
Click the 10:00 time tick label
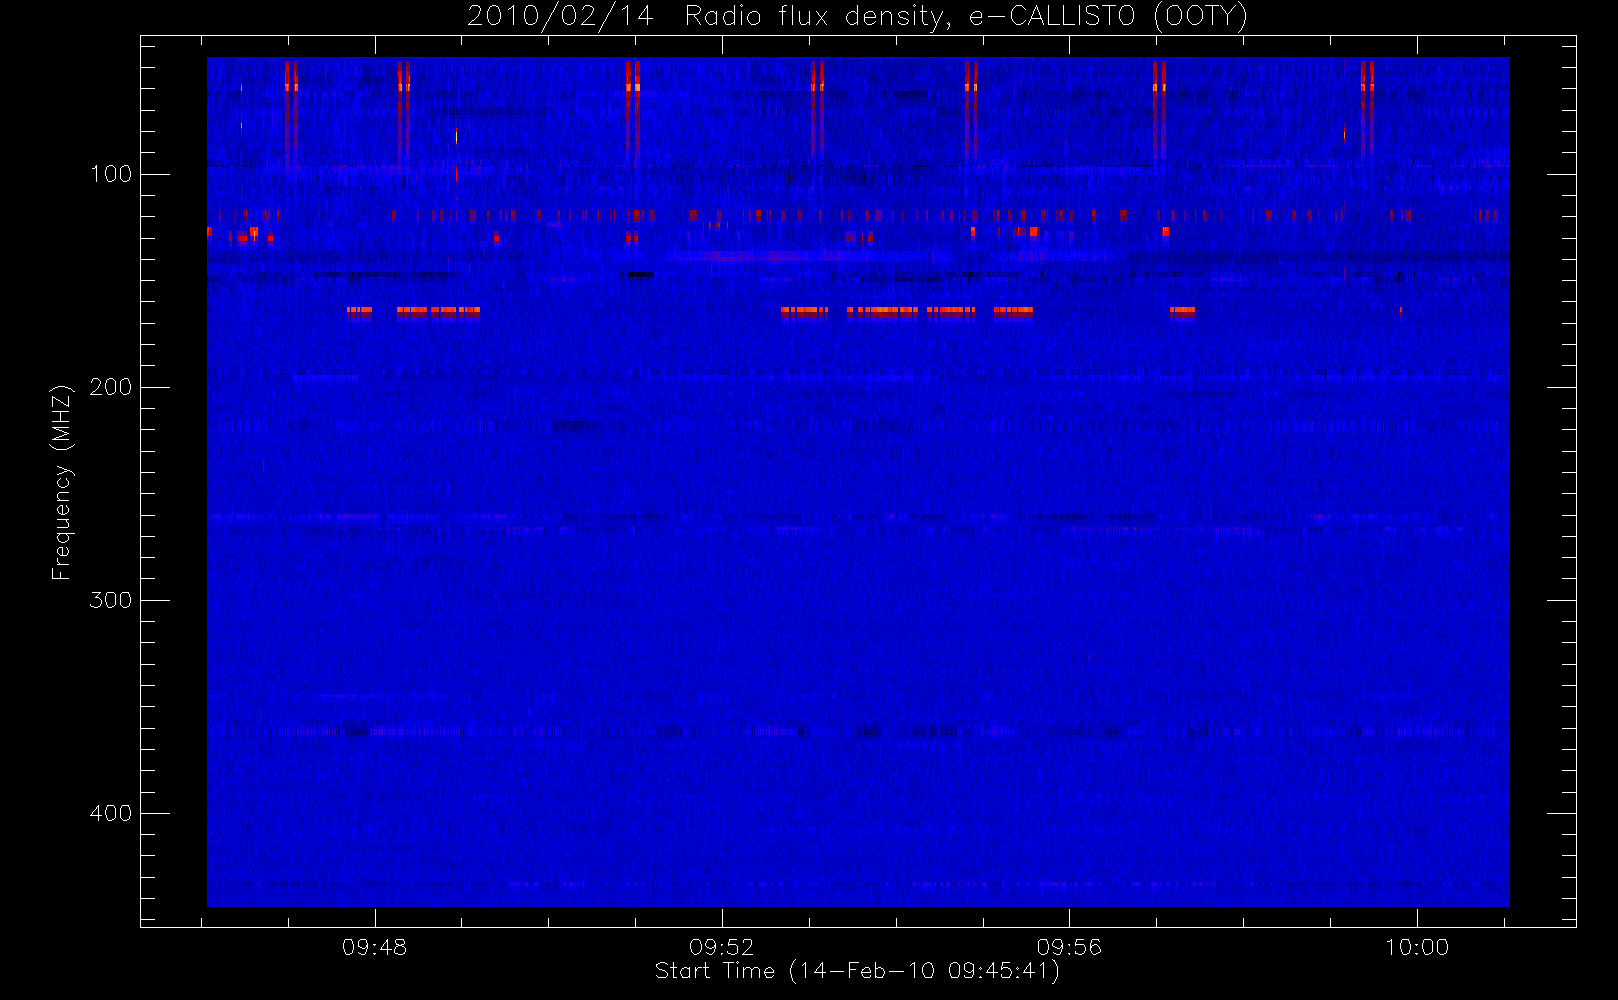pyautogui.click(x=1416, y=947)
